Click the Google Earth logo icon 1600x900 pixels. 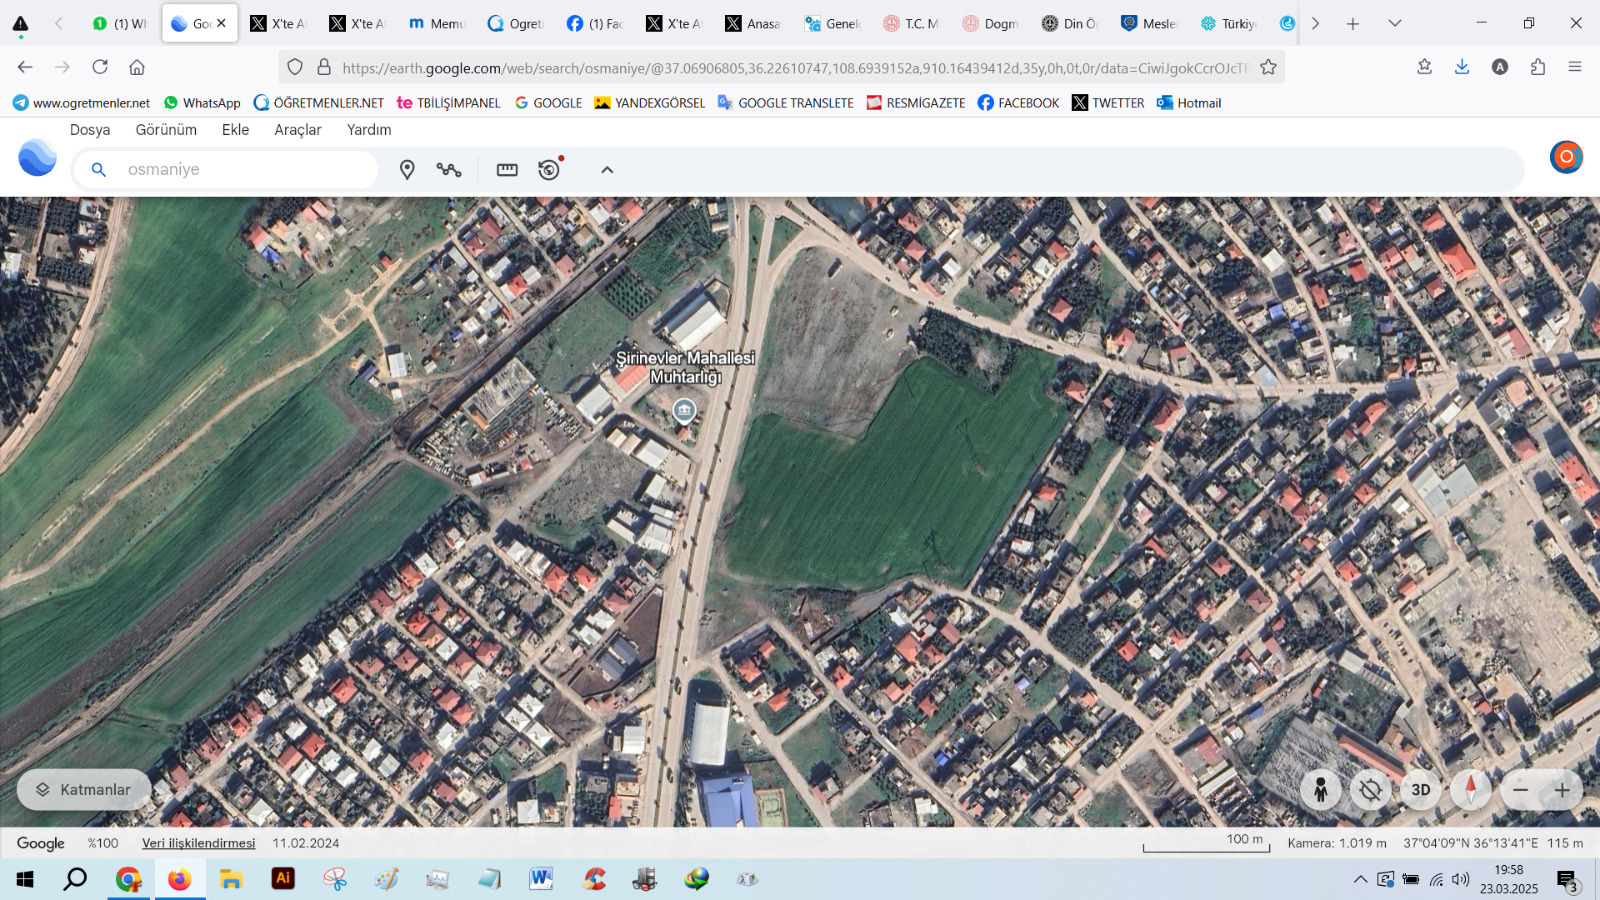click(x=38, y=158)
